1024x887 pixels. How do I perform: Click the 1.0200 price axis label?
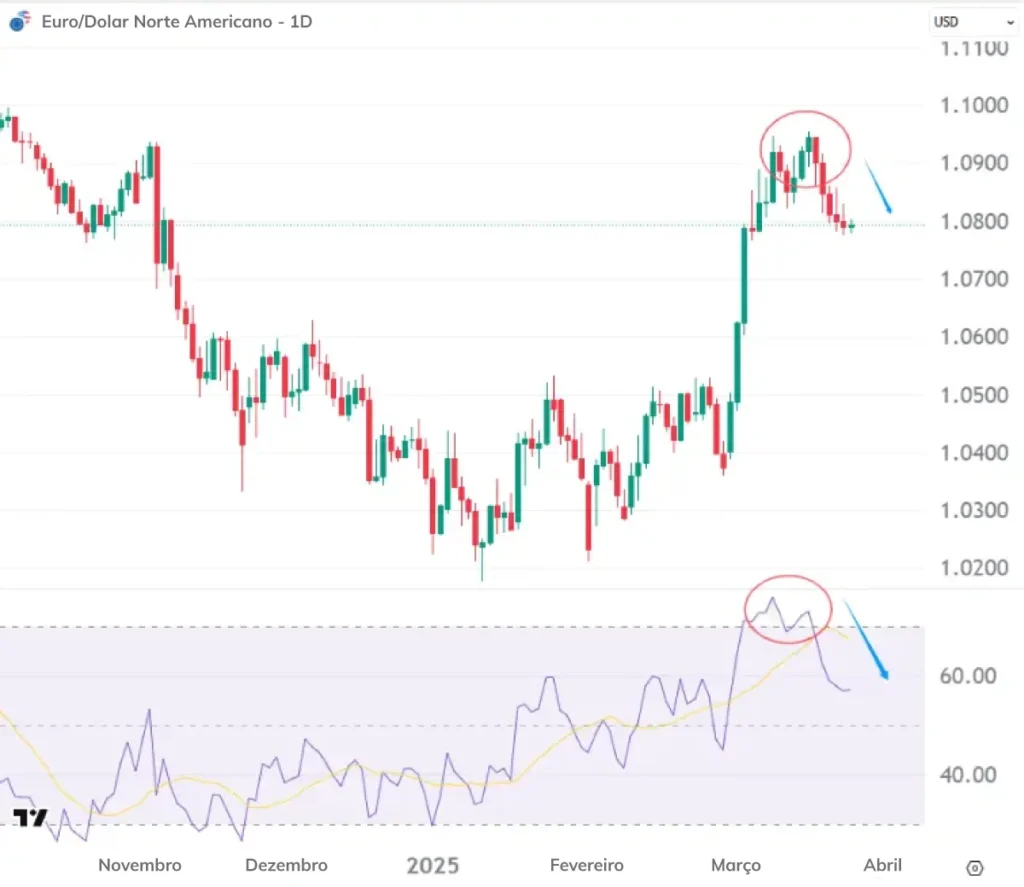[974, 568]
